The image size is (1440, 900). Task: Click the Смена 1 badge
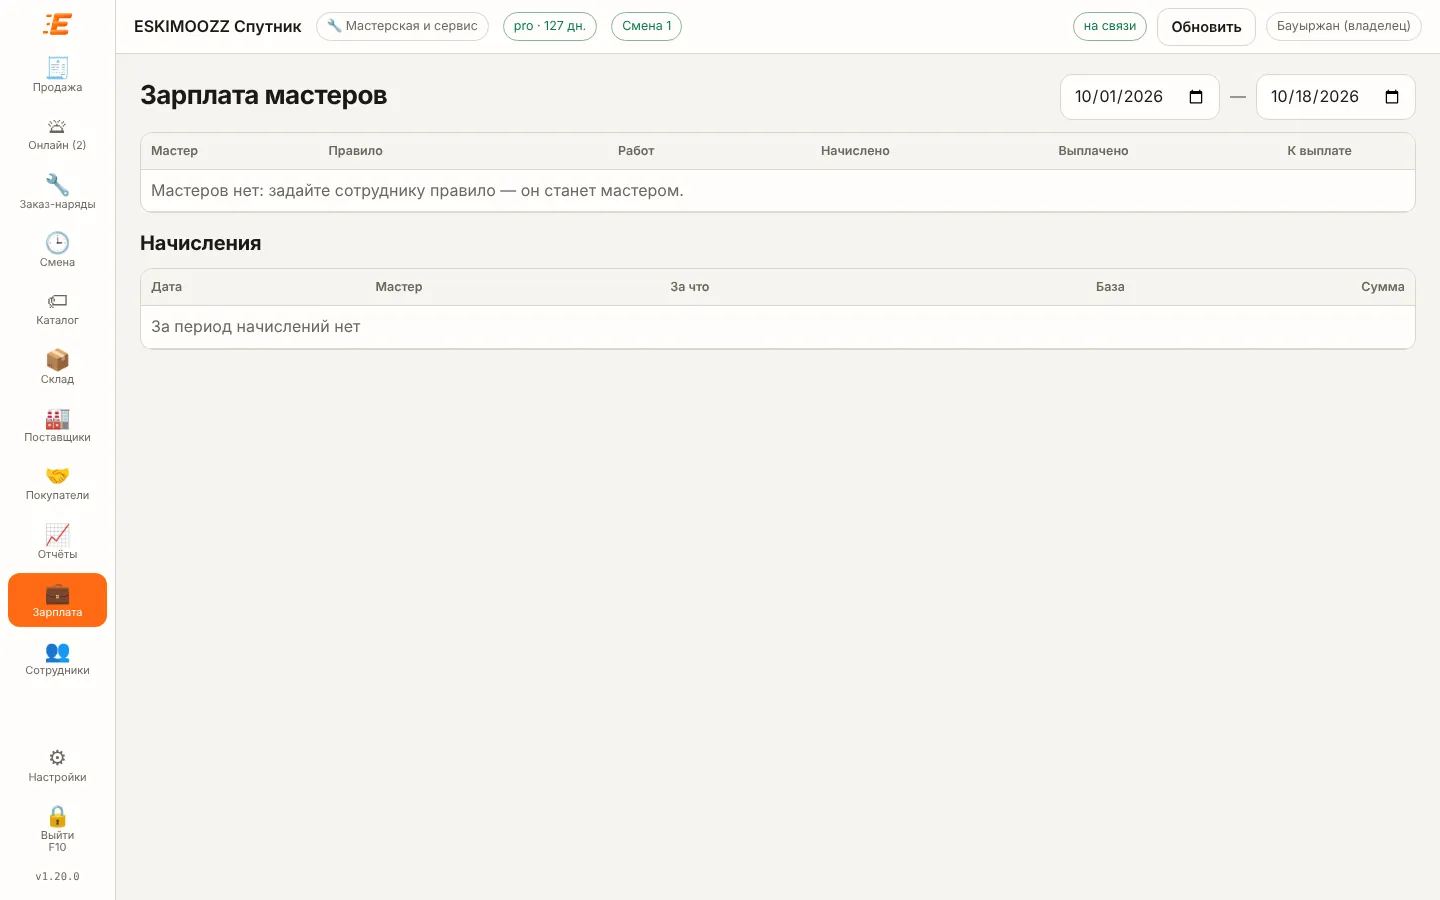pos(646,26)
